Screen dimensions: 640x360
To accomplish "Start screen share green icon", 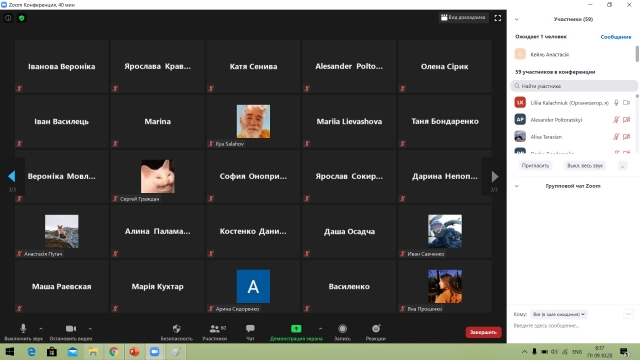I will tap(296, 329).
